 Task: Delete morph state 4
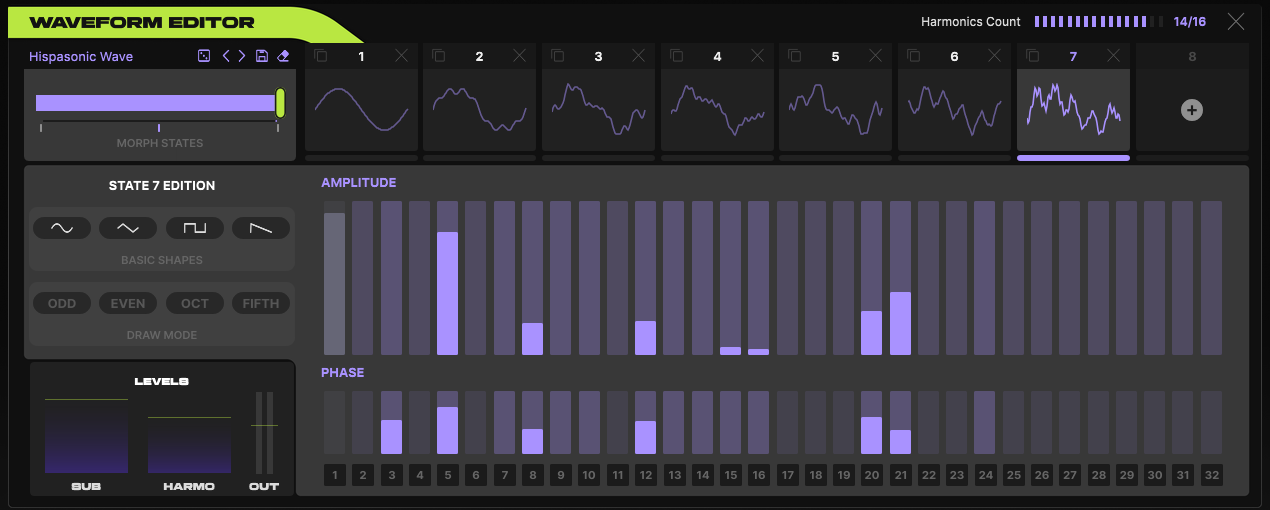click(757, 56)
